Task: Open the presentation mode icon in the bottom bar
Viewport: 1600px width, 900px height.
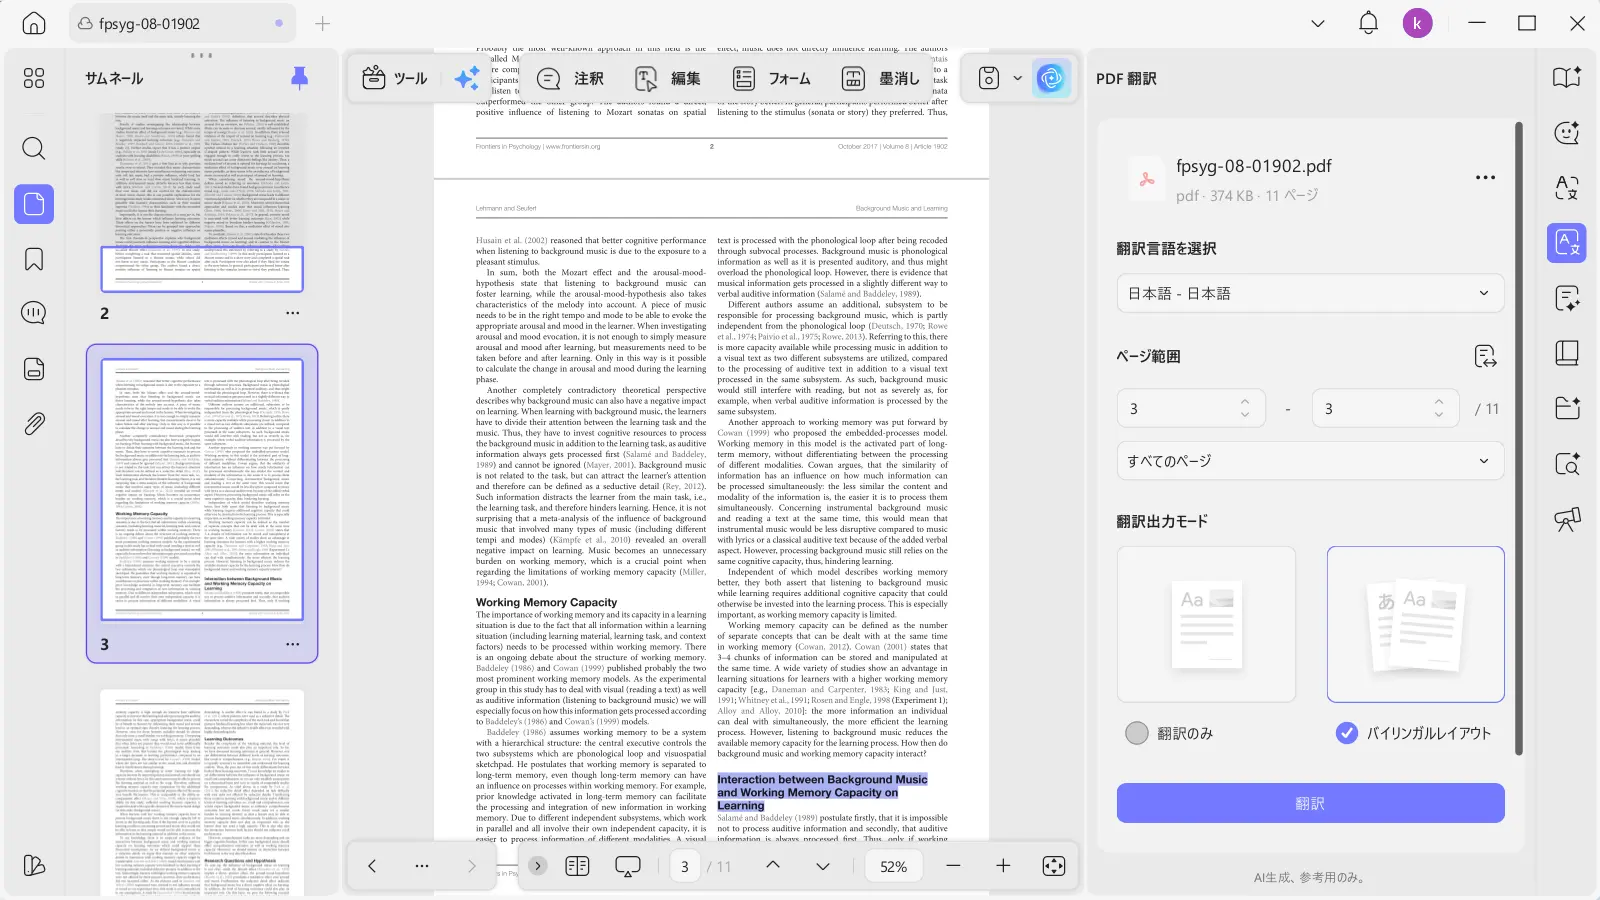Action: point(628,866)
